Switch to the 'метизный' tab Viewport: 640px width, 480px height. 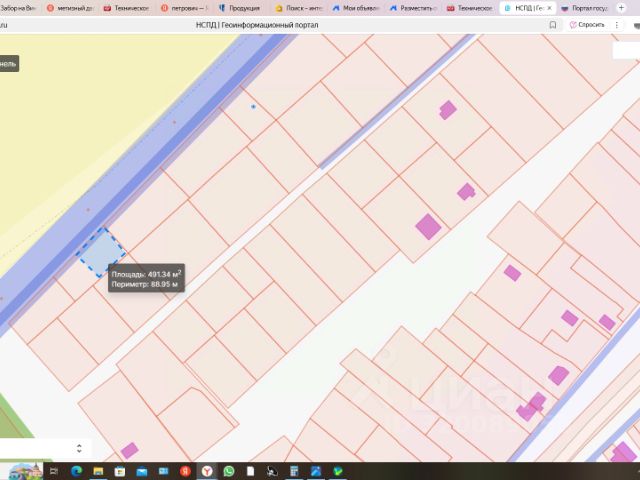(70, 8)
